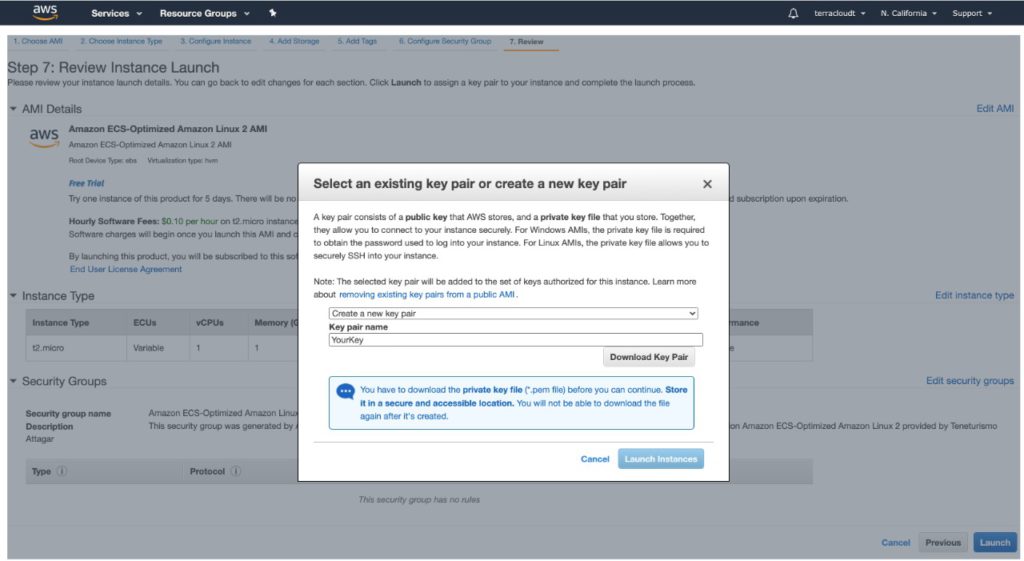Screen dimensions: 1024x561
Task: Click the blue speech bubble info icon
Action: tap(345, 392)
